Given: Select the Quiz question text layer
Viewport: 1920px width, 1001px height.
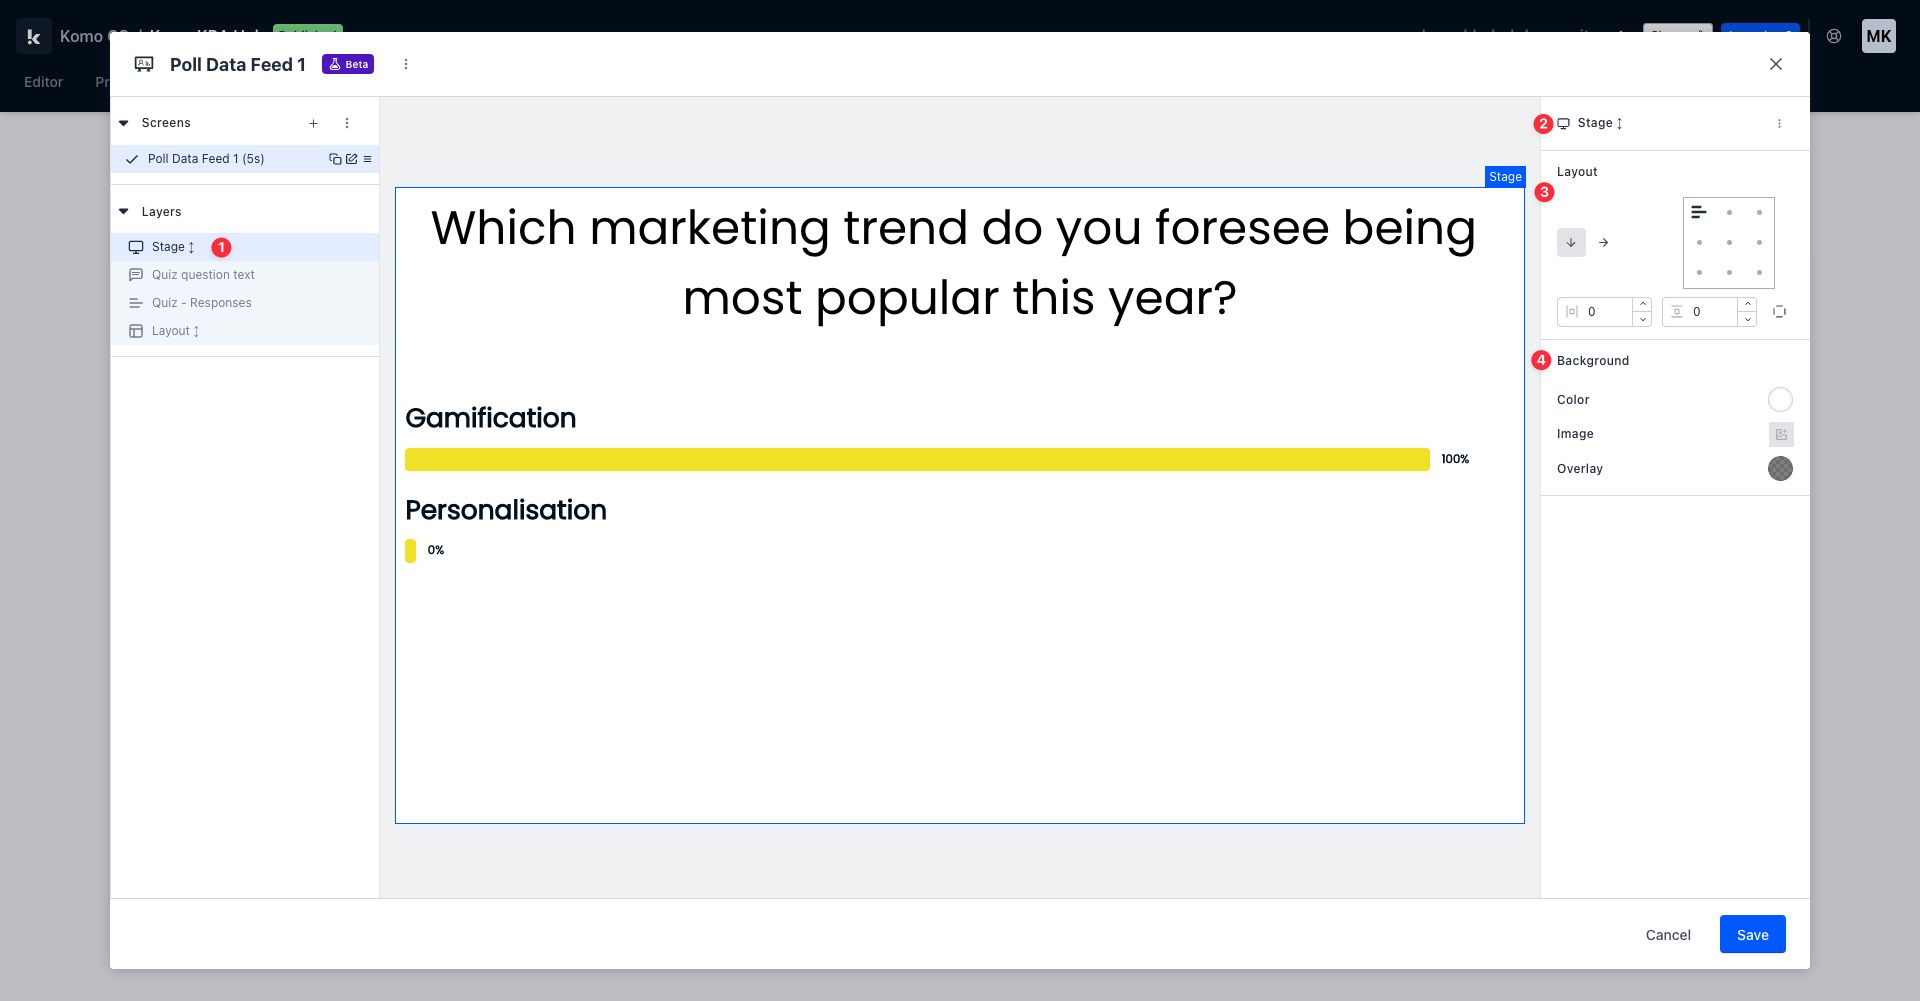Looking at the screenshot, I should tap(203, 275).
